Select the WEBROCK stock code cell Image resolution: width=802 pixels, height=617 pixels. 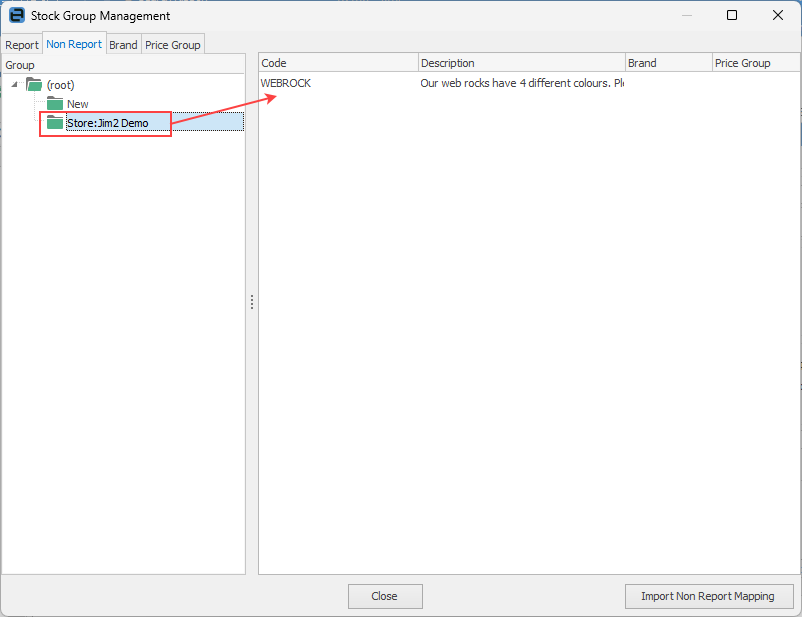pos(285,83)
